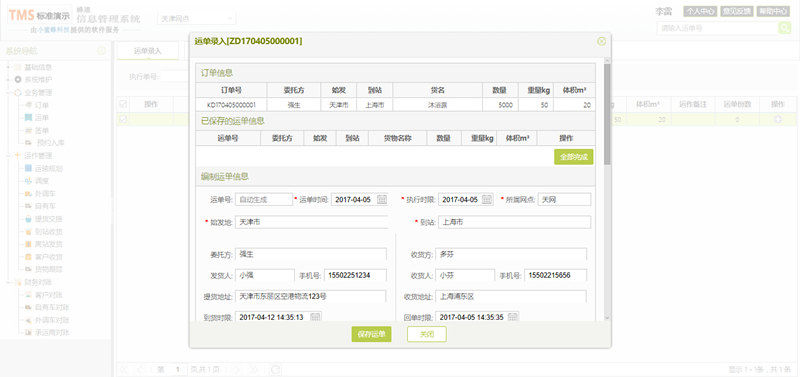Image resolution: width=800 pixels, height=377 pixels.
Task: Open 客户对账 in the navigation tree
Action: click(x=48, y=295)
